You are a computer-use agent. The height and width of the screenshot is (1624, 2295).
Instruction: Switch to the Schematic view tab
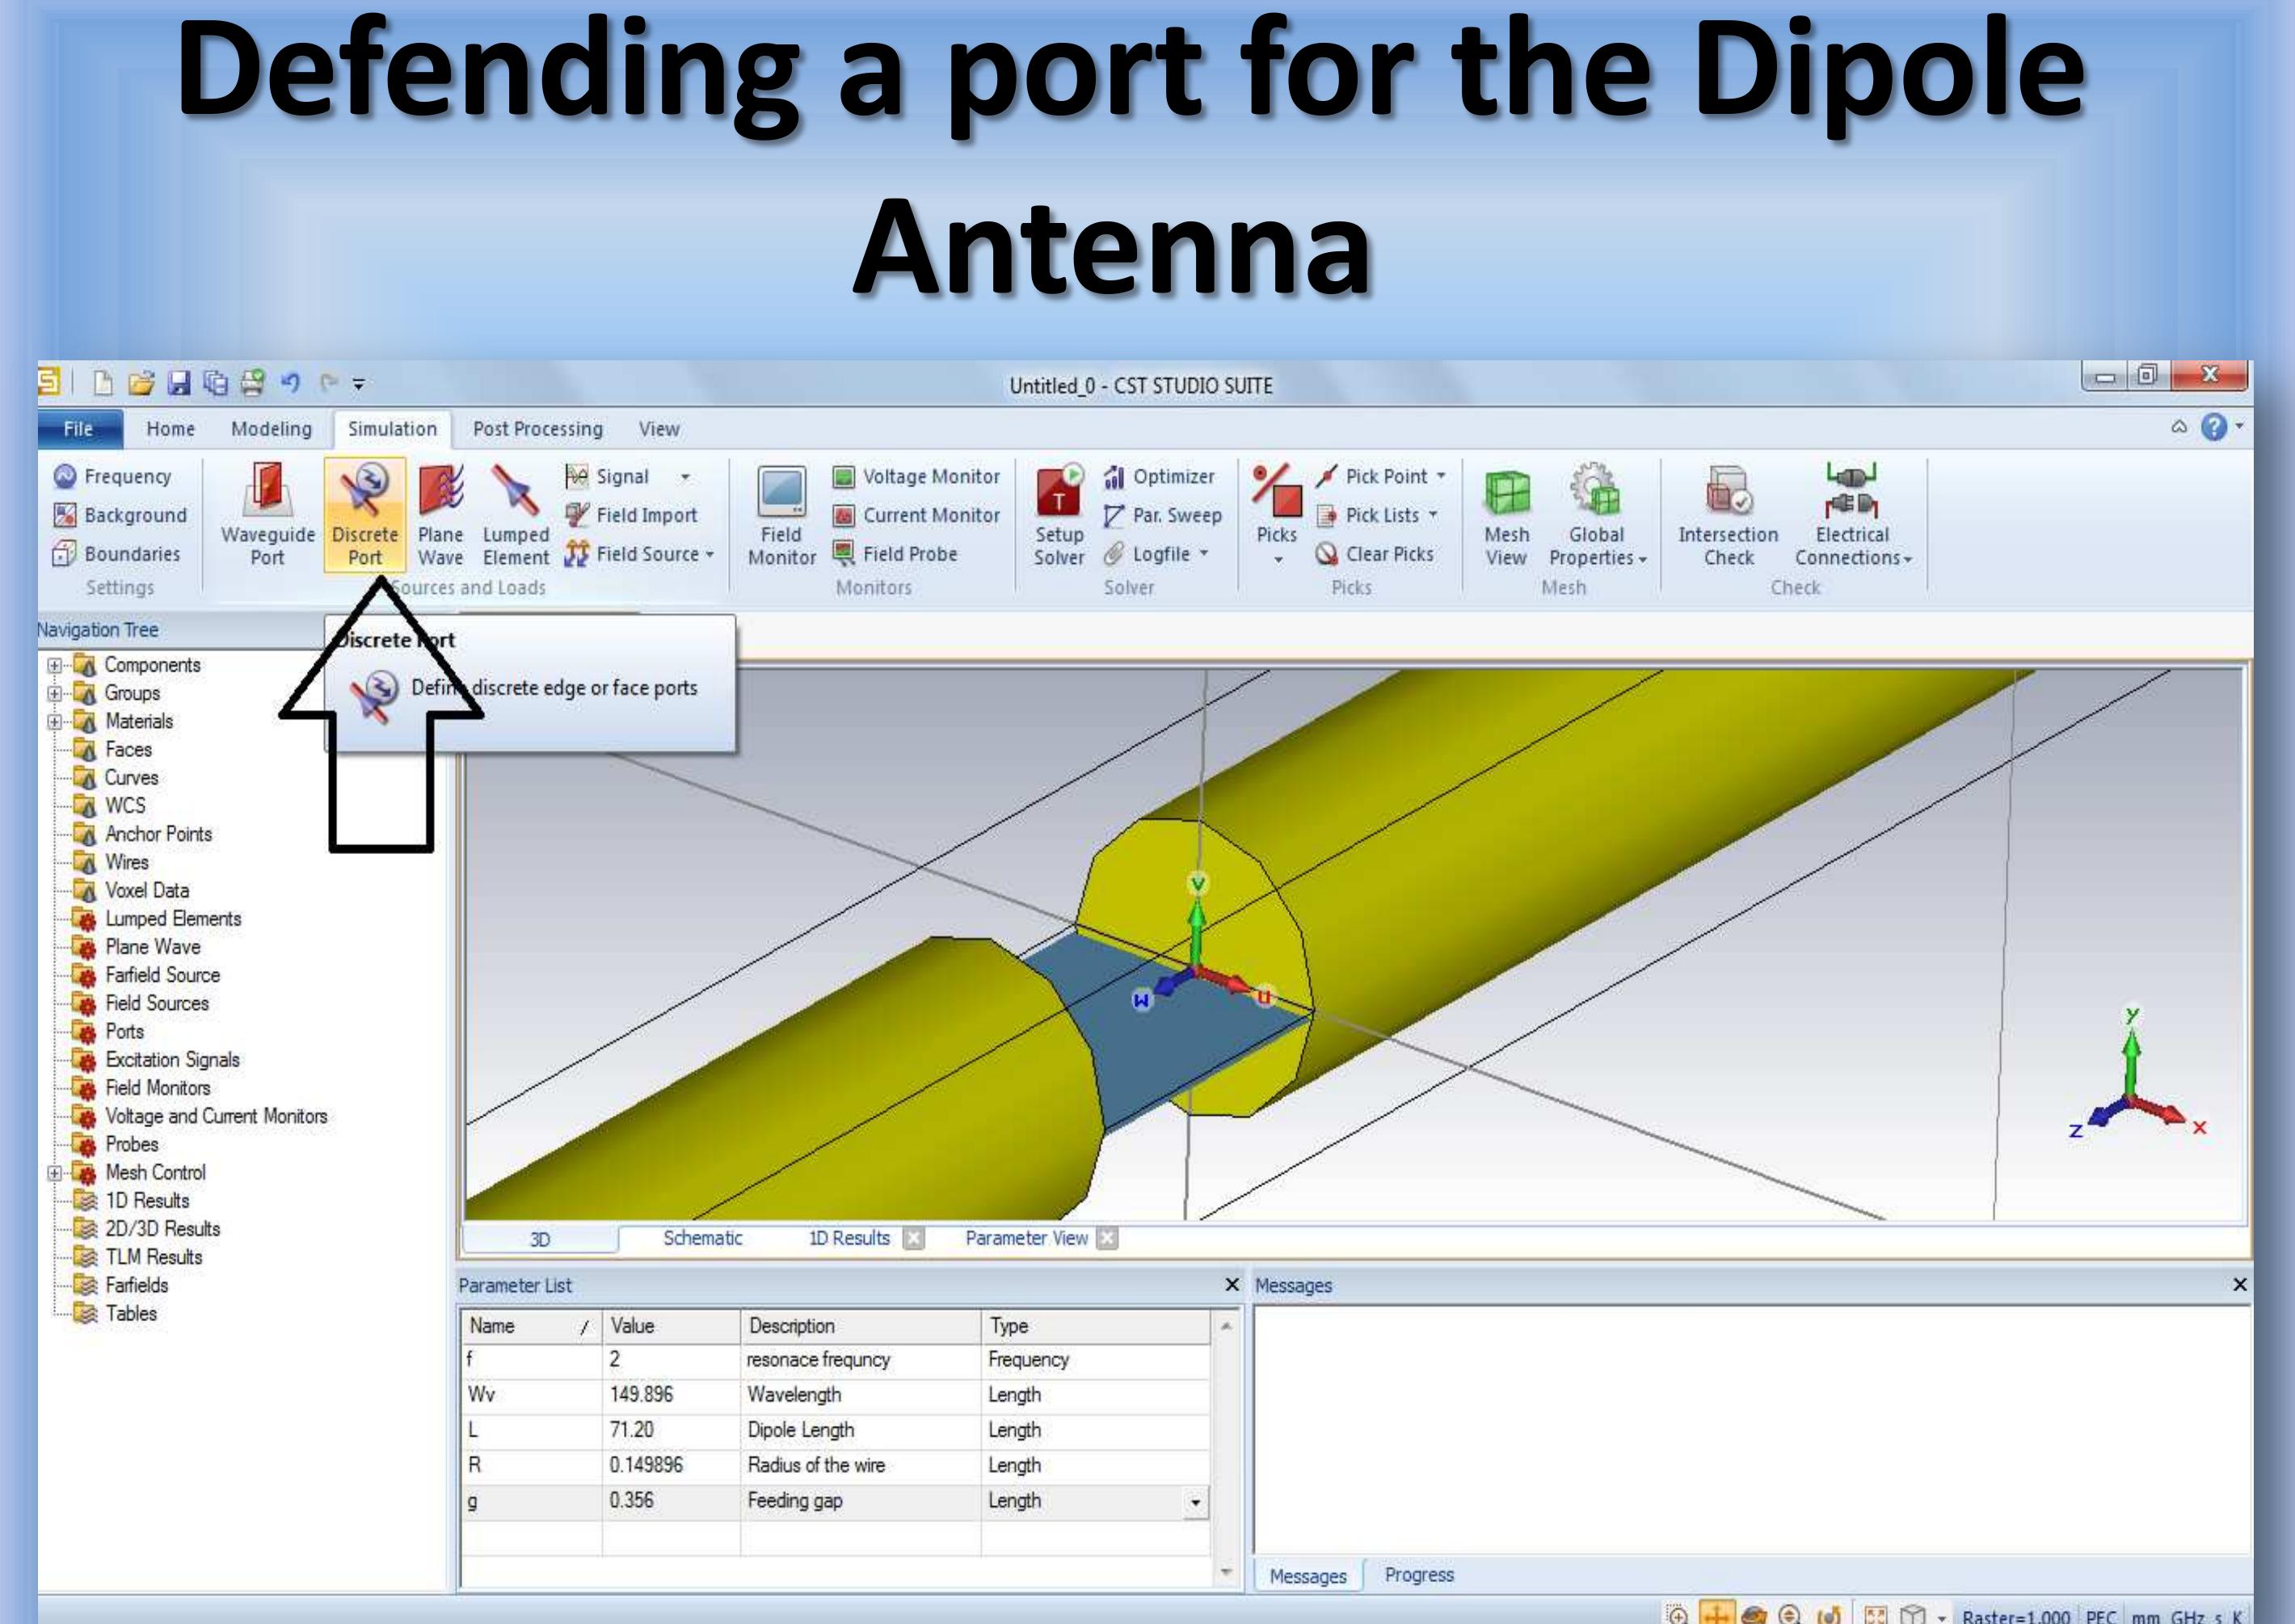click(702, 1237)
